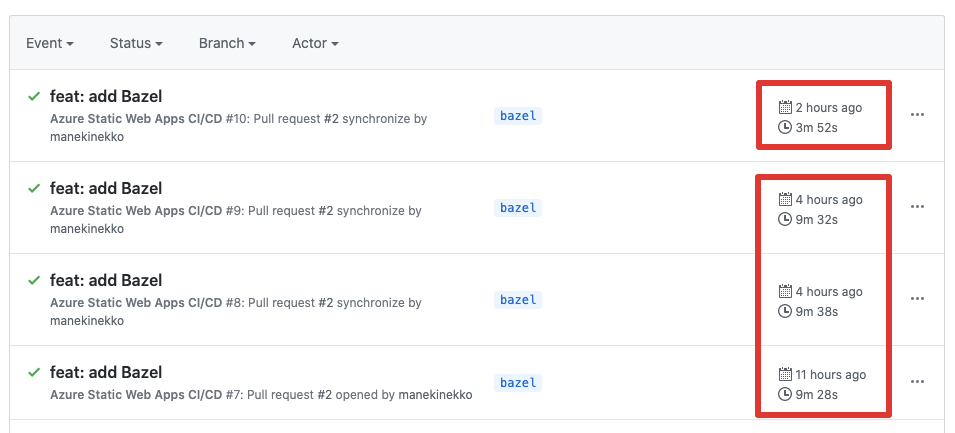Screen dimensions: 955x433
Task: Open the three-dot menu for run #10
Action: point(917,115)
